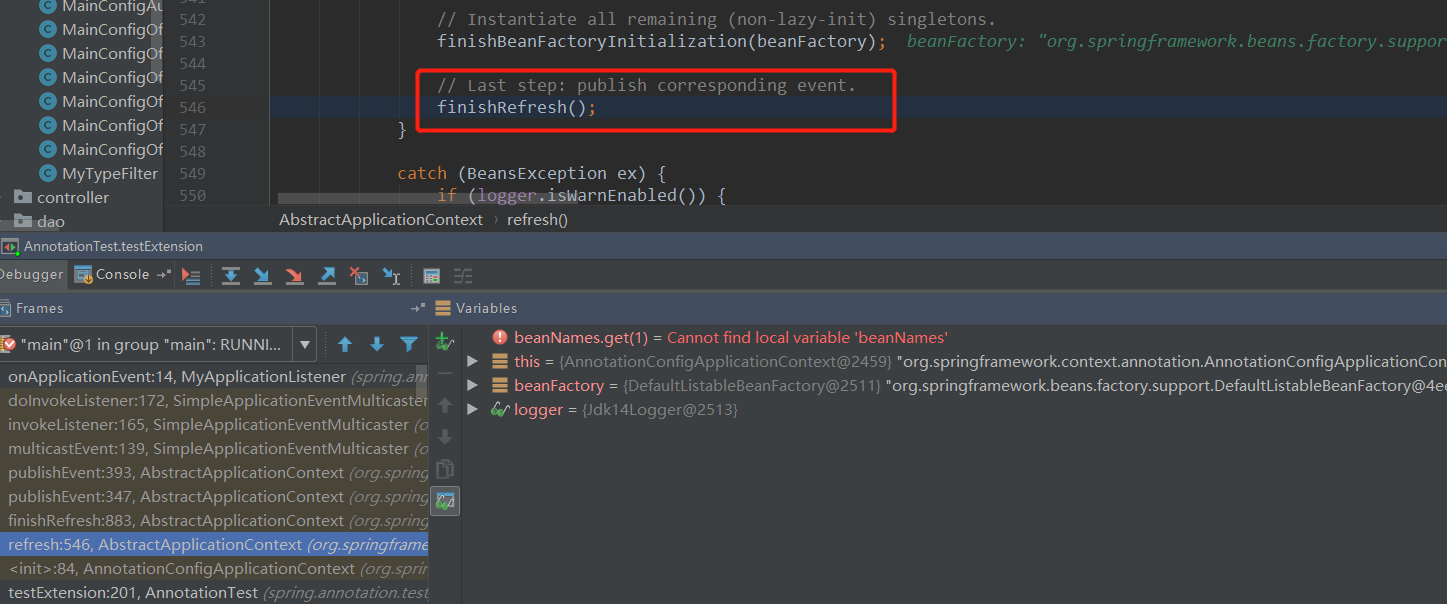Select finishRefresh:883 stack frame

coord(214,521)
